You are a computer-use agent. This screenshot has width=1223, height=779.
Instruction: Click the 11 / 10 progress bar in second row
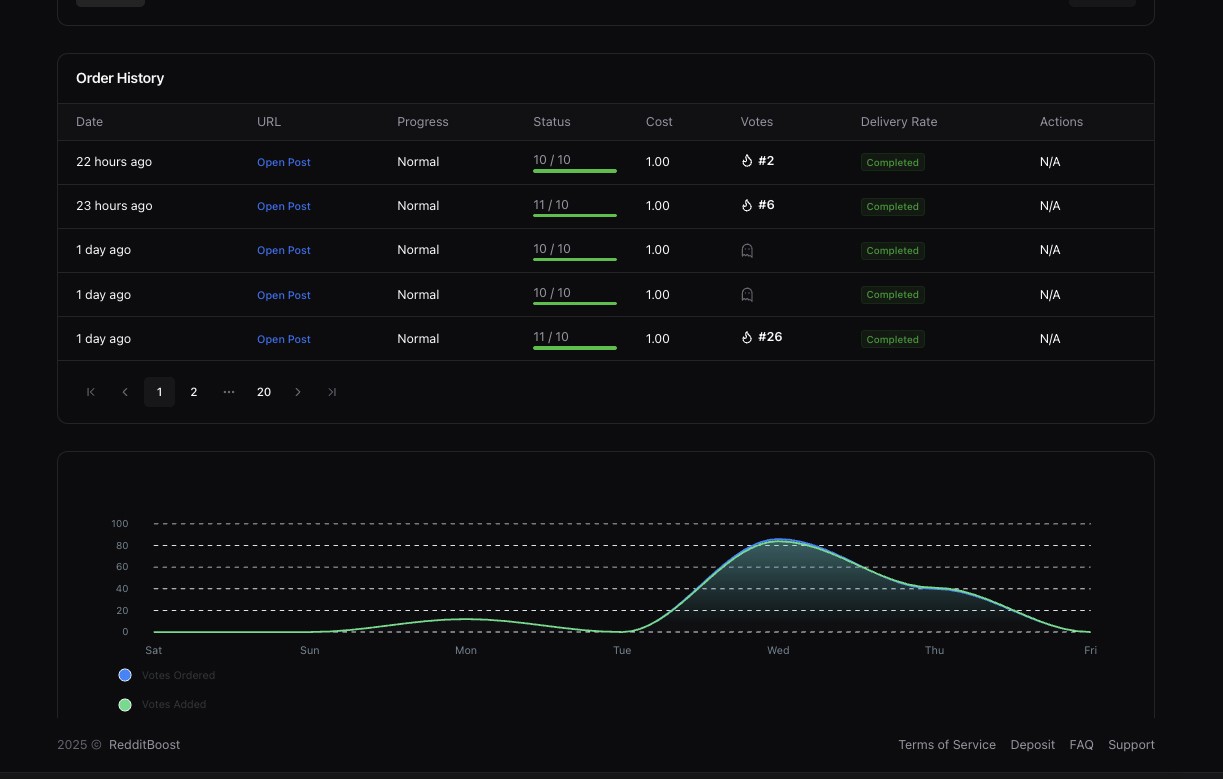(575, 215)
